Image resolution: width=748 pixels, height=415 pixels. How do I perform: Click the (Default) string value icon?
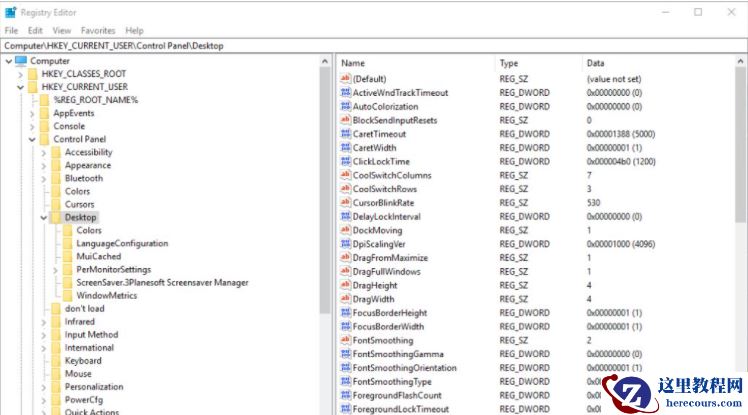345,79
